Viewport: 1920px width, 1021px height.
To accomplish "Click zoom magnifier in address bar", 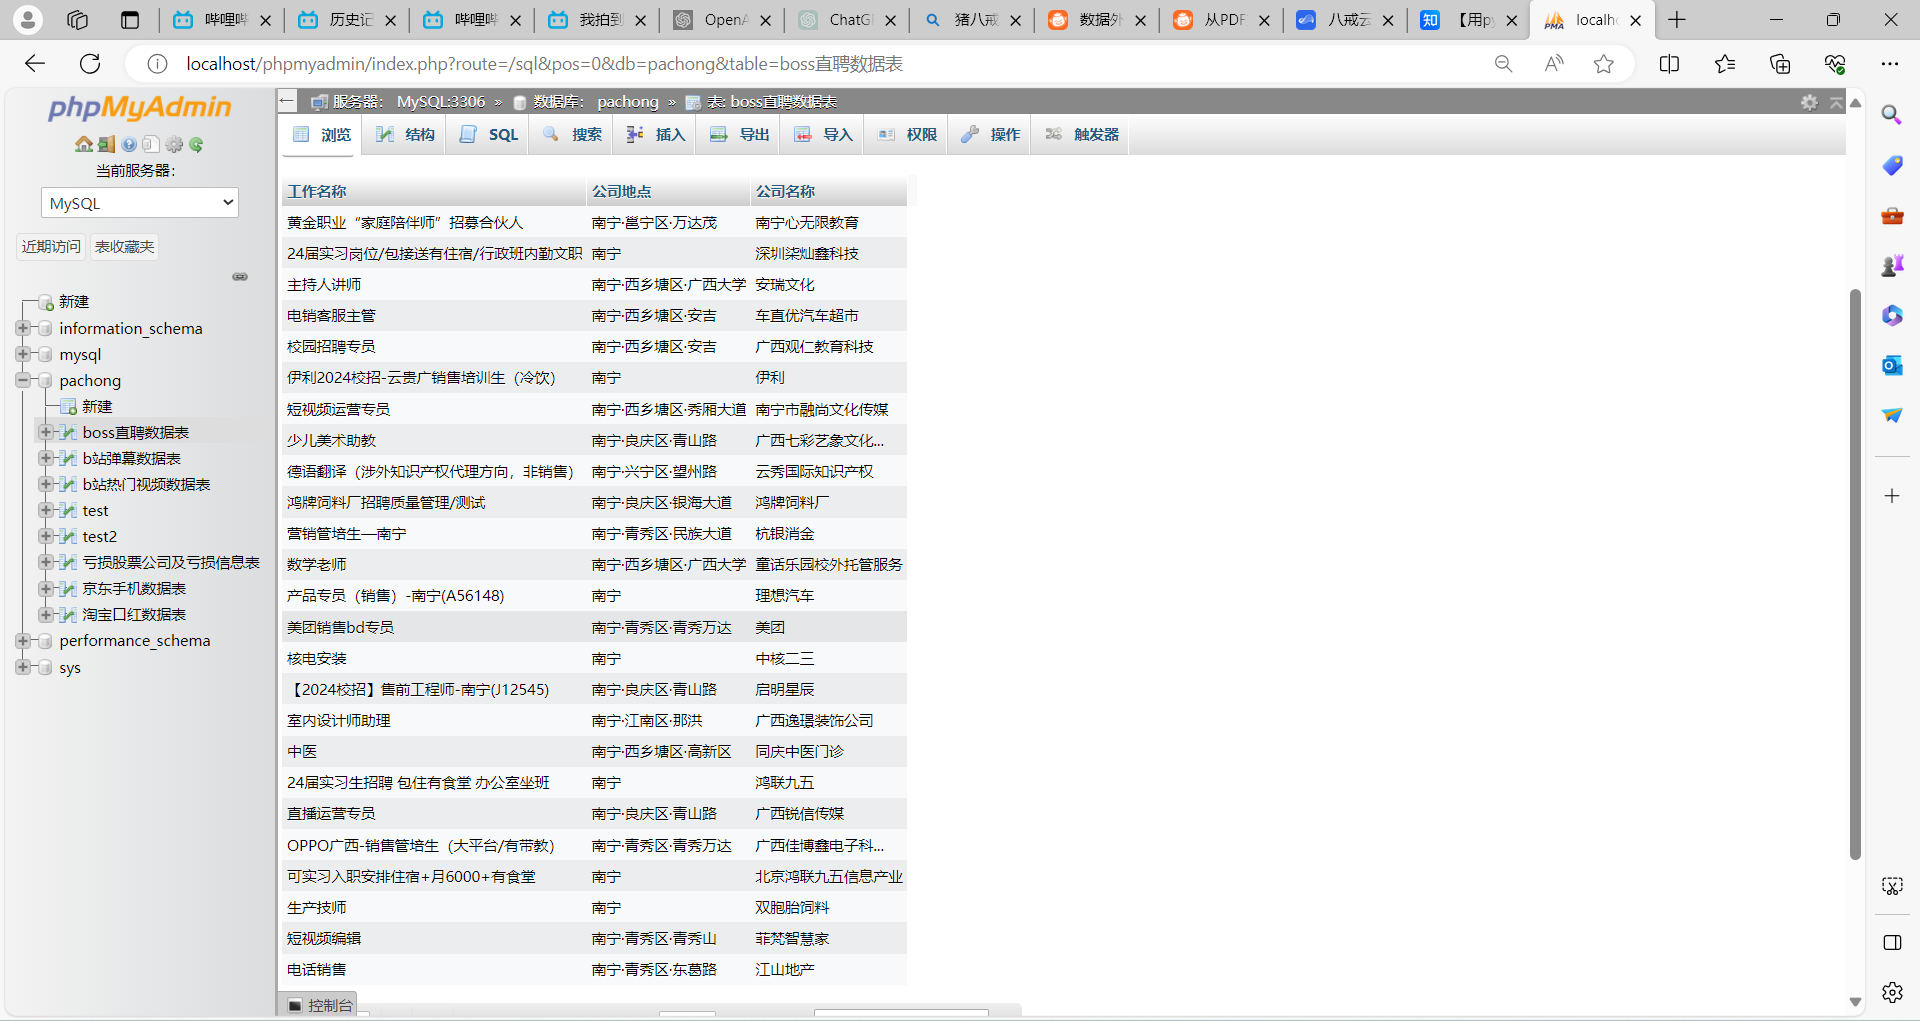I will pos(1503,64).
